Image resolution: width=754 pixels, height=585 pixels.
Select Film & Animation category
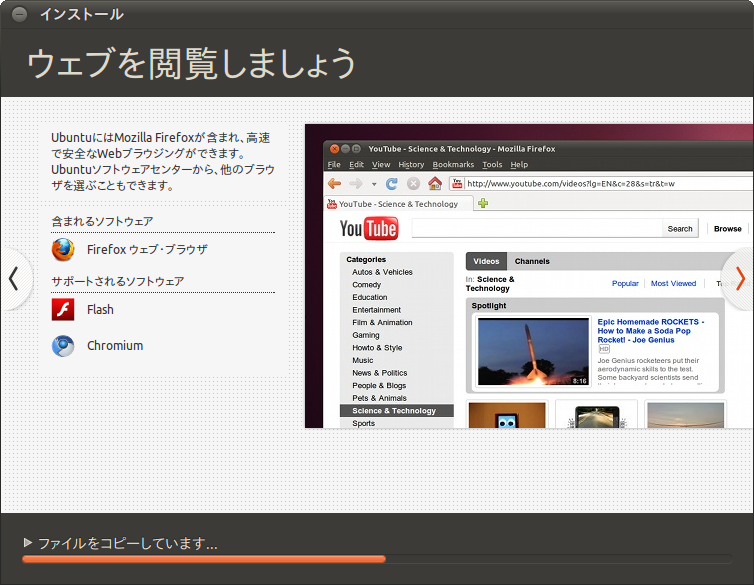click(x=382, y=322)
